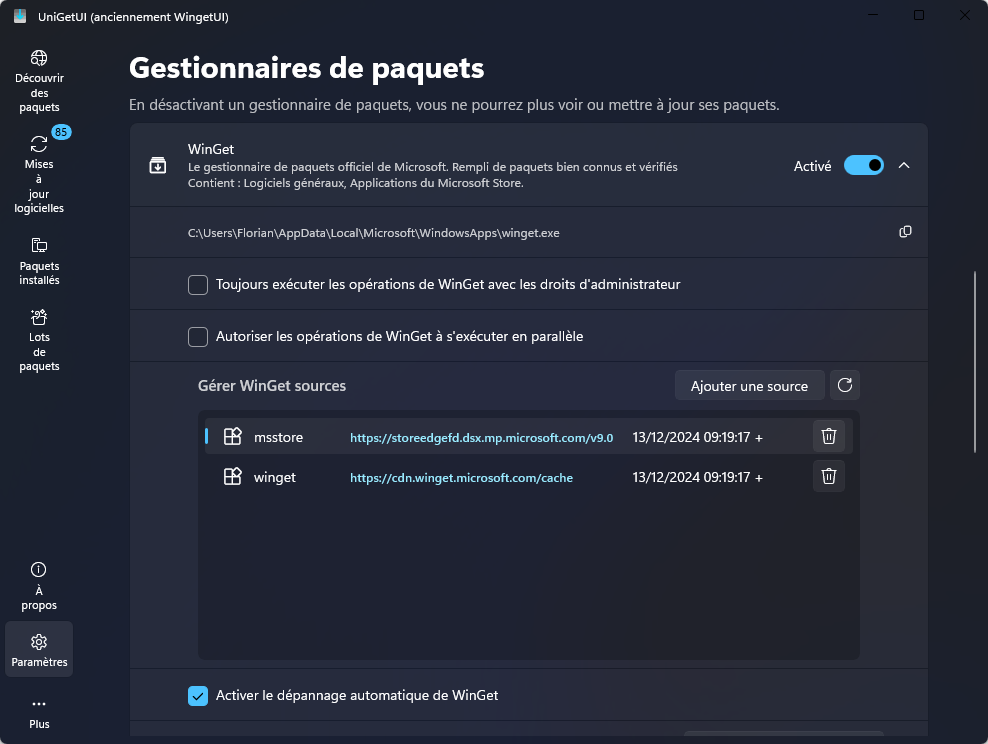988x744 pixels.
Task: Uncheck Activer le dépannage automatique de WinGet
Action: click(197, 695)
